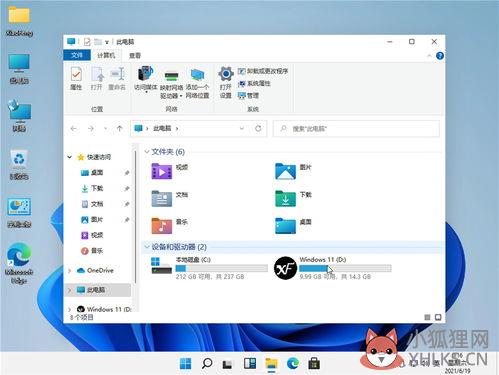Open the address bar history dropdown
Viewport: 499px width, 375px height.
(x=242, y=128)
